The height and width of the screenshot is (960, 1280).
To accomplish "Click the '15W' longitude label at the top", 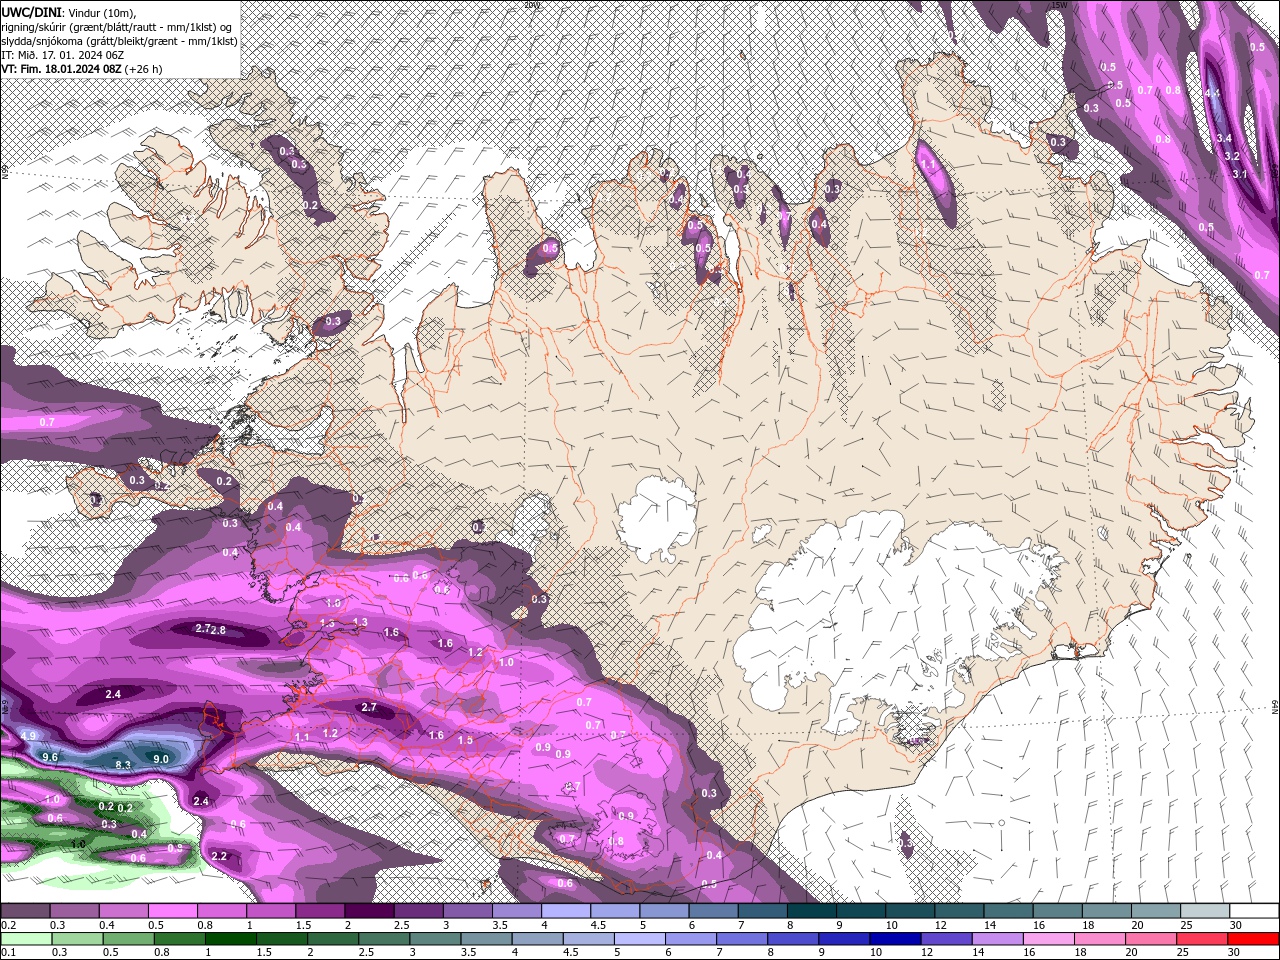I will point(1059,5).
